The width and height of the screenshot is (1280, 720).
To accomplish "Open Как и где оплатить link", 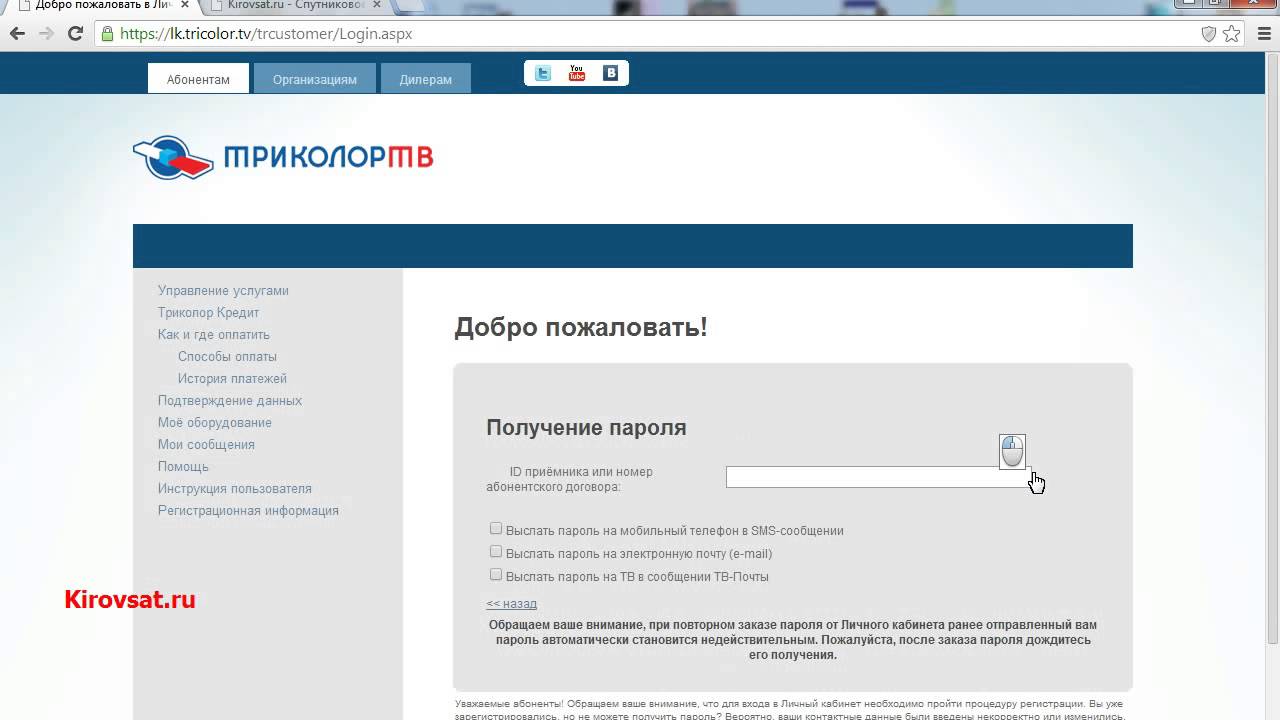I will tap(214, 334).
